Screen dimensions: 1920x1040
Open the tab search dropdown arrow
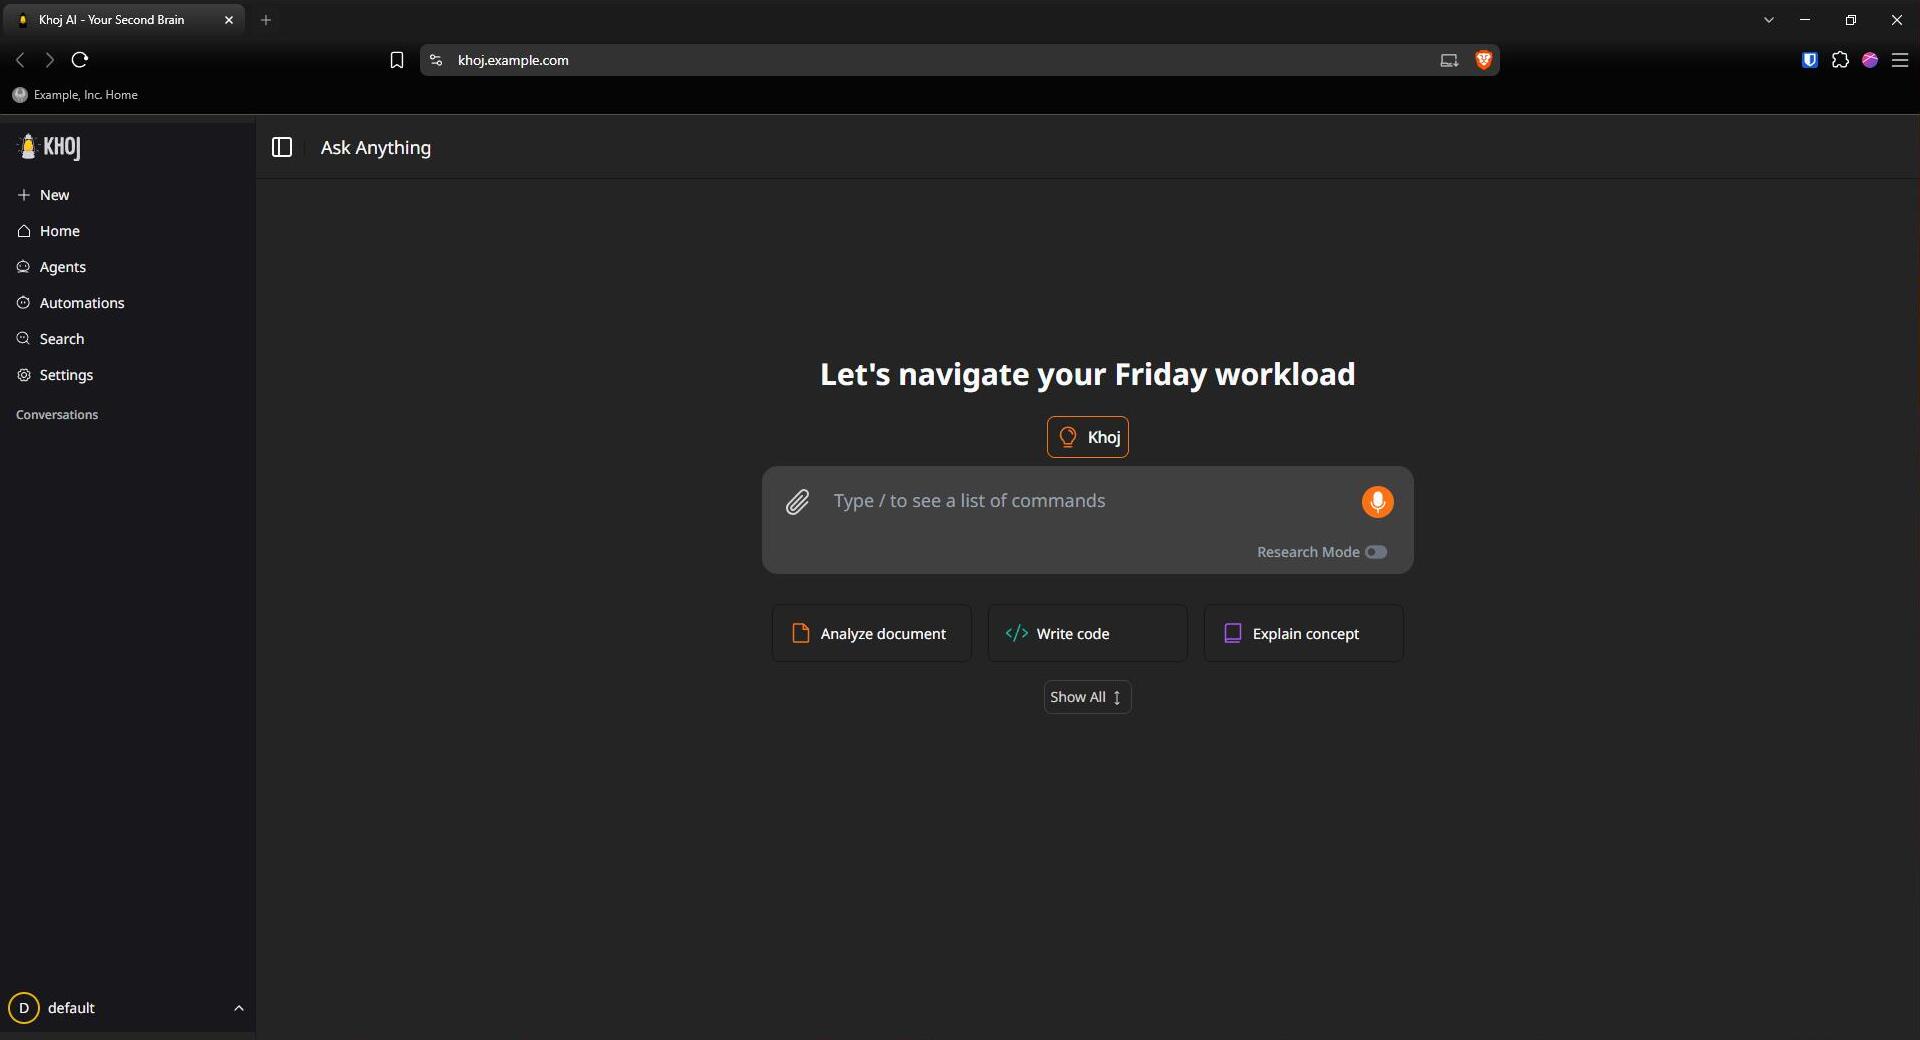1769,20
